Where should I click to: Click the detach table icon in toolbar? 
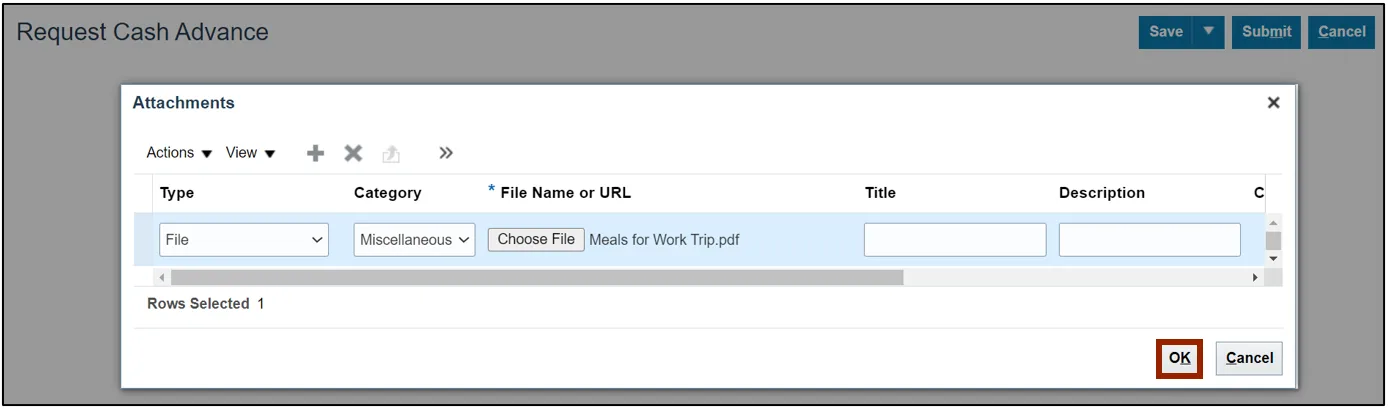point(391,154)
